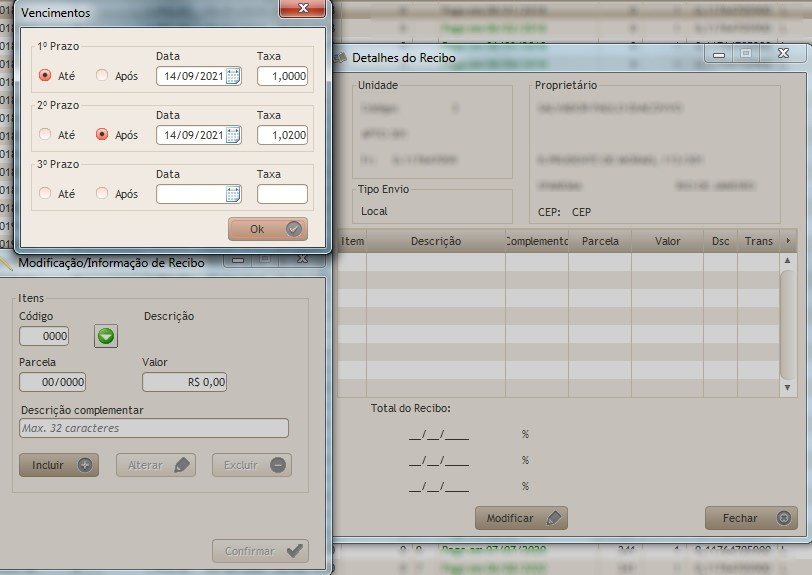Select Até option for 3º Prazo
812x575 pixels.
tap(45, 194)
